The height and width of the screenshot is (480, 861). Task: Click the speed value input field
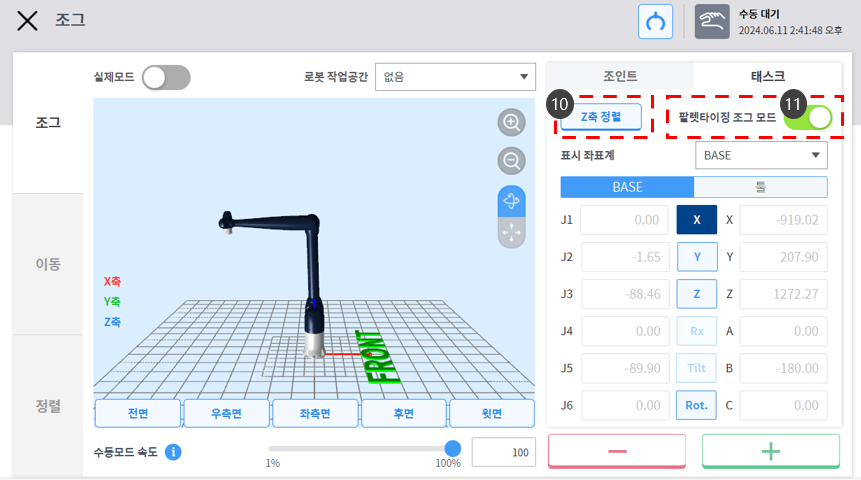(503, 452)
